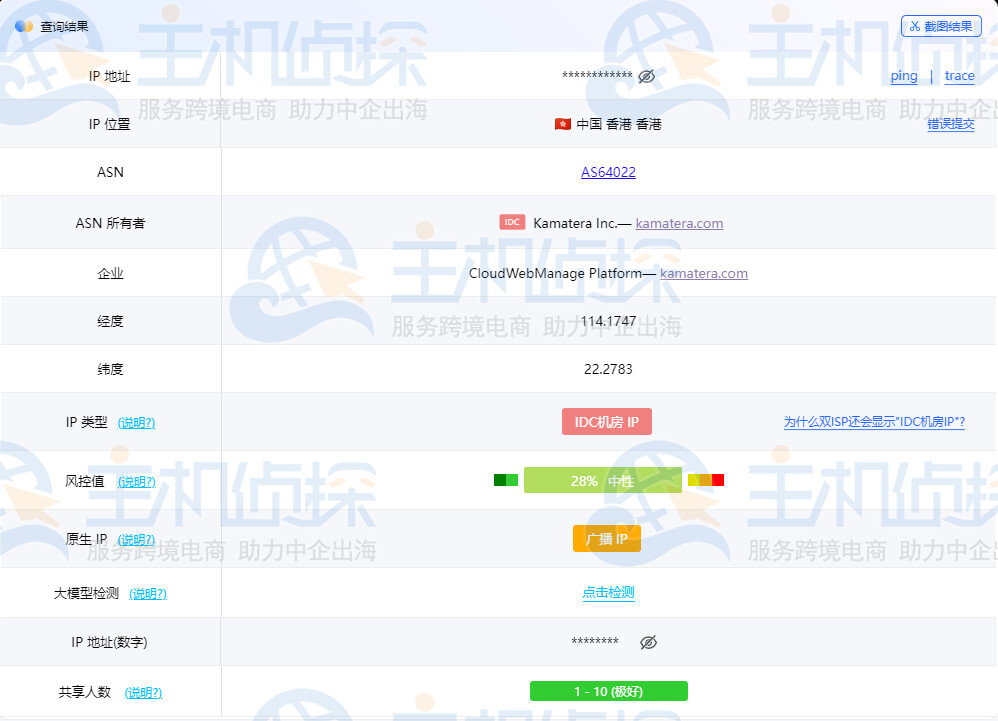The width and height of the screenshot is (998, 721).
Task: Switch to the 查询结果 tab
Action: 62,25
